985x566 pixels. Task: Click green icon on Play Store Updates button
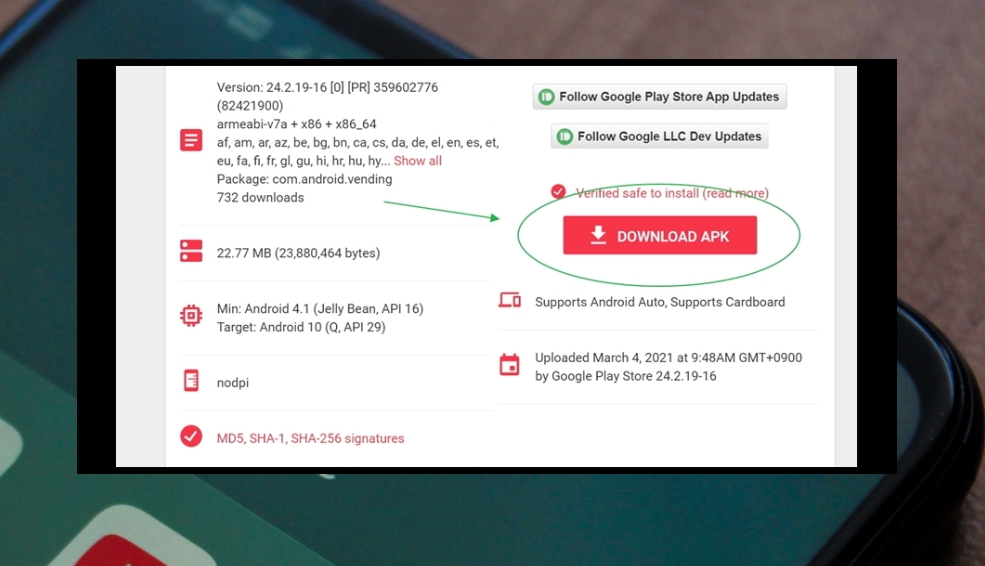tap(547, 97)
